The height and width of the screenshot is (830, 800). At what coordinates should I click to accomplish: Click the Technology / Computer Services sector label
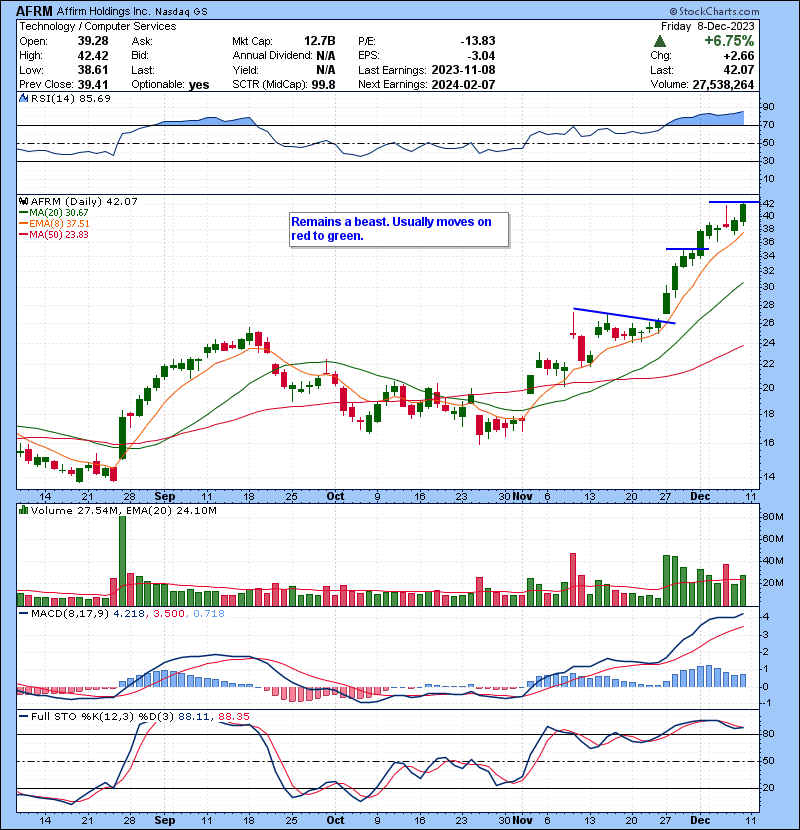(x=97, y=26)
